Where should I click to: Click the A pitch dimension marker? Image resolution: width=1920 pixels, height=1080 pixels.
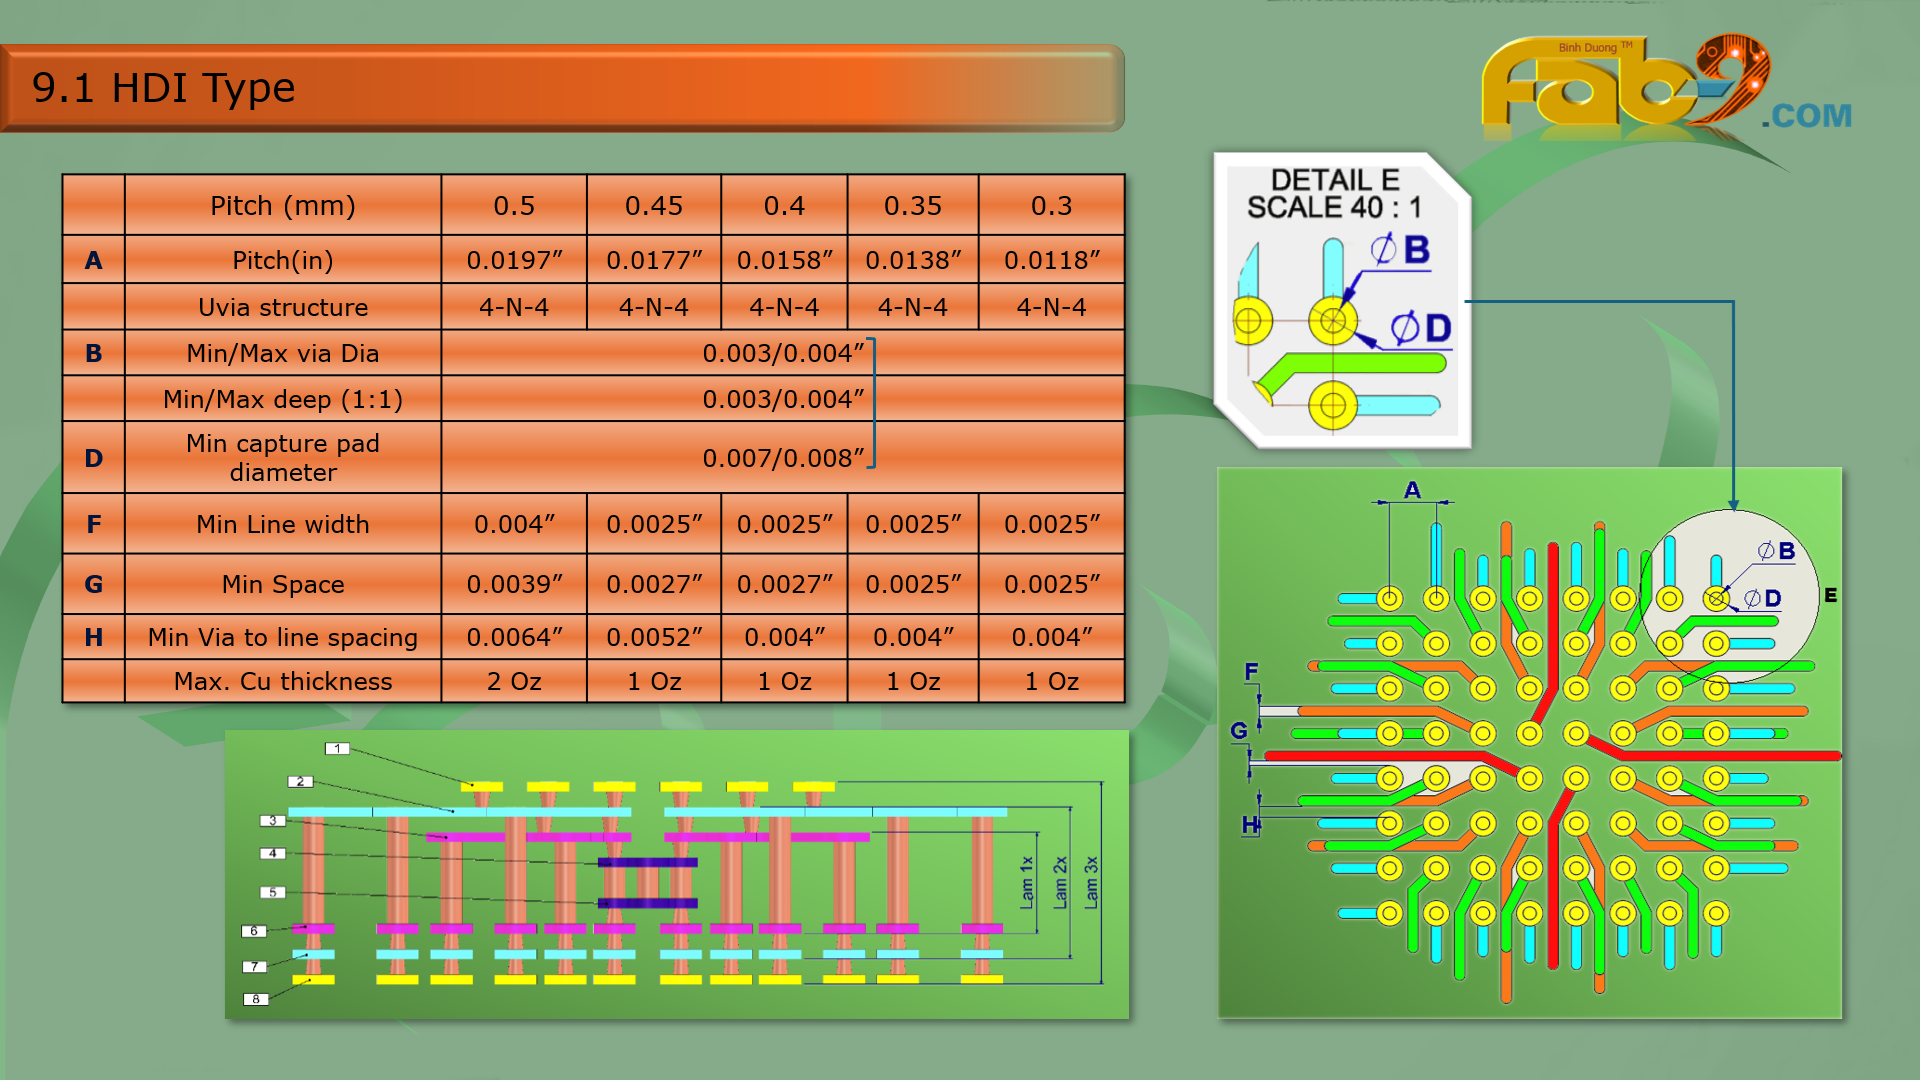pyautogui.click(x=1412, y=490)
